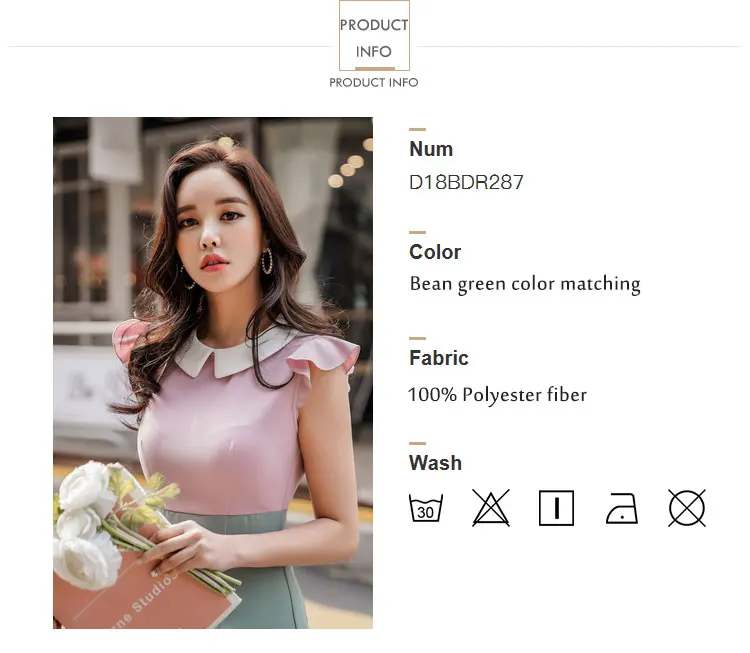The image size is (750, 653).
Task: Click the 30-degree machine wash icon
Action: click(426, 508)
